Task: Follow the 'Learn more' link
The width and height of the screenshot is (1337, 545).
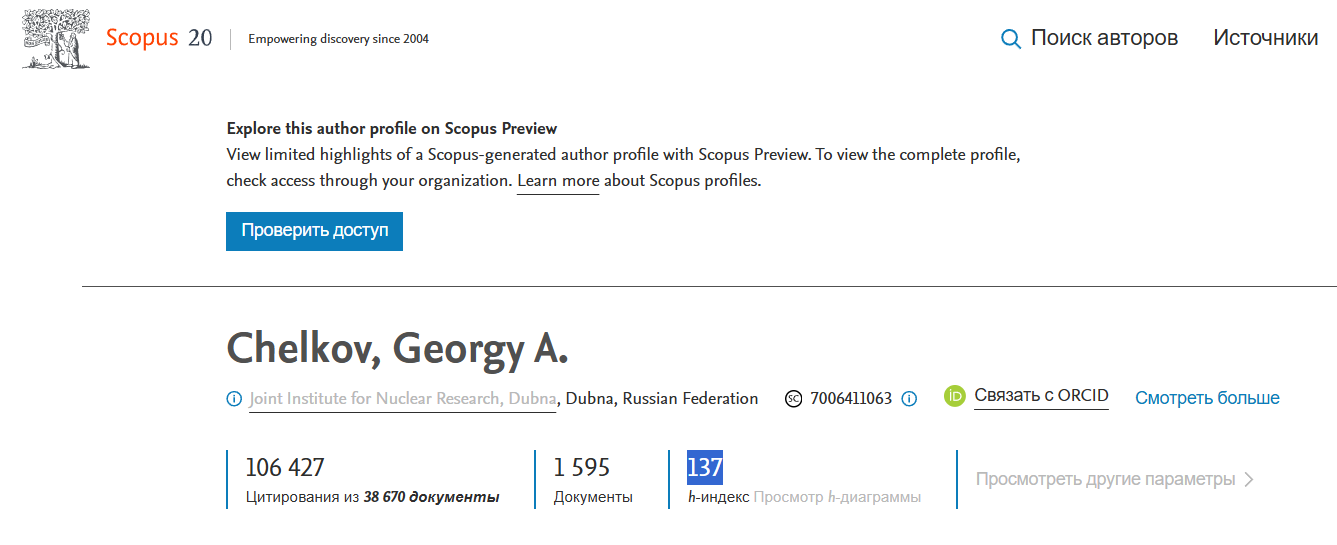Action: click(558, 182)
